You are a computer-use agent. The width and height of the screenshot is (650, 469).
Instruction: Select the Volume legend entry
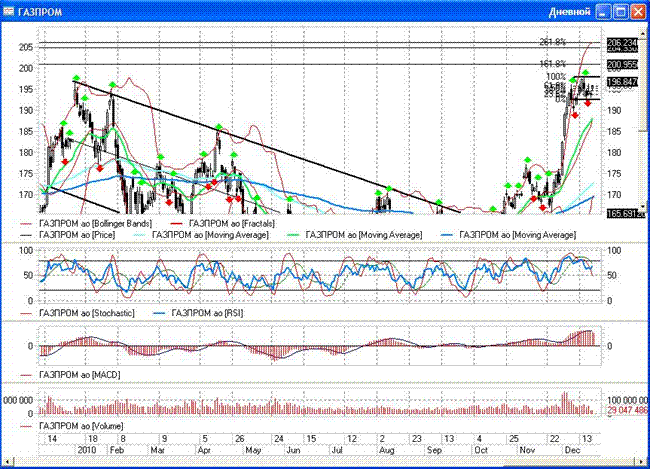click(x=72, y=426)
